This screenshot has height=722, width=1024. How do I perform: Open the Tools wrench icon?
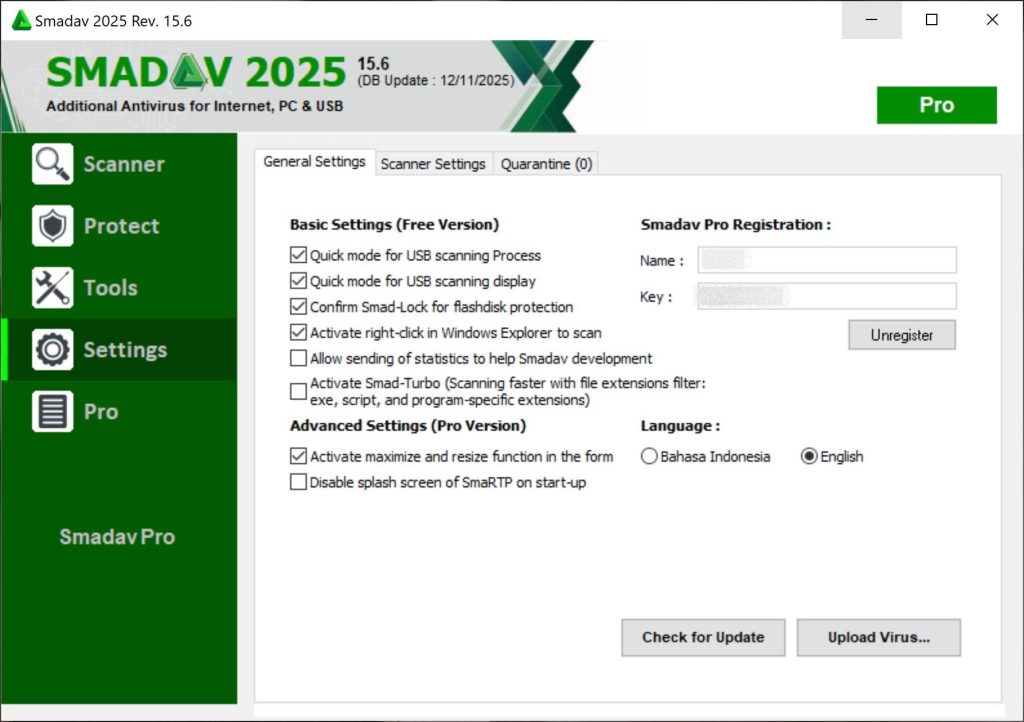[x=53, y=288]
